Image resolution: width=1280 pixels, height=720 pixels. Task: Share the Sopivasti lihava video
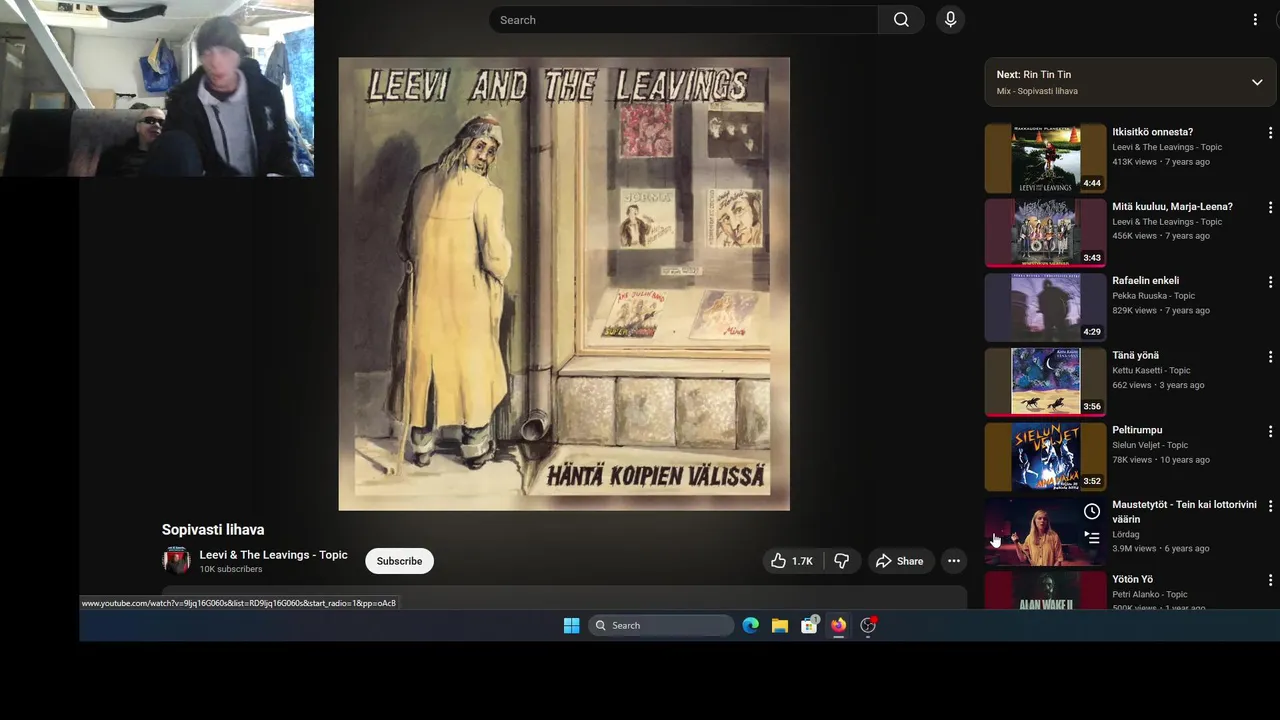point(900,561)
